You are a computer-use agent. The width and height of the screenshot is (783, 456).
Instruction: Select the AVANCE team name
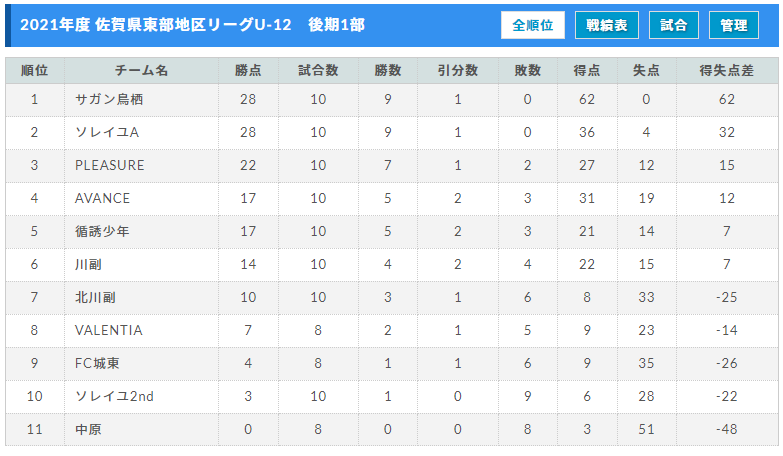tap(102, 198)
